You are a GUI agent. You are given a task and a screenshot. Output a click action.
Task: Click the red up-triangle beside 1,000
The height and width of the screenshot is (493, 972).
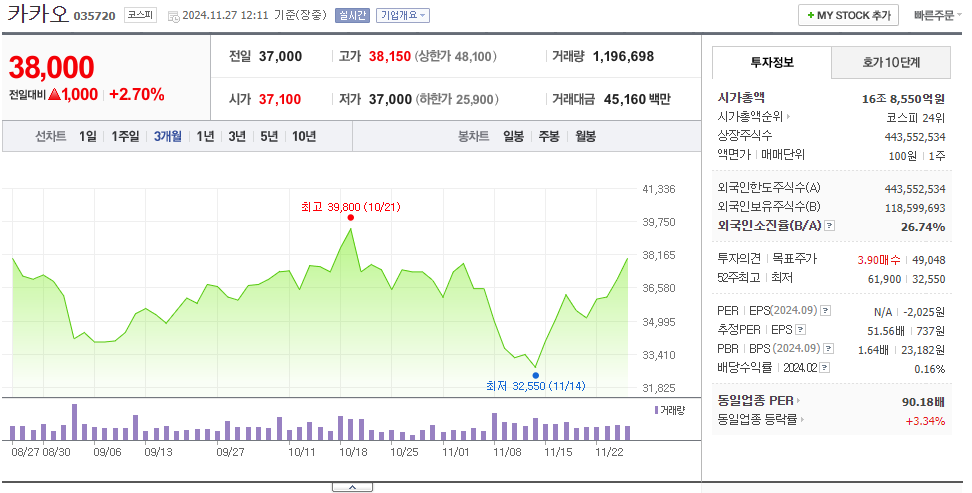(x=54, y=95)
